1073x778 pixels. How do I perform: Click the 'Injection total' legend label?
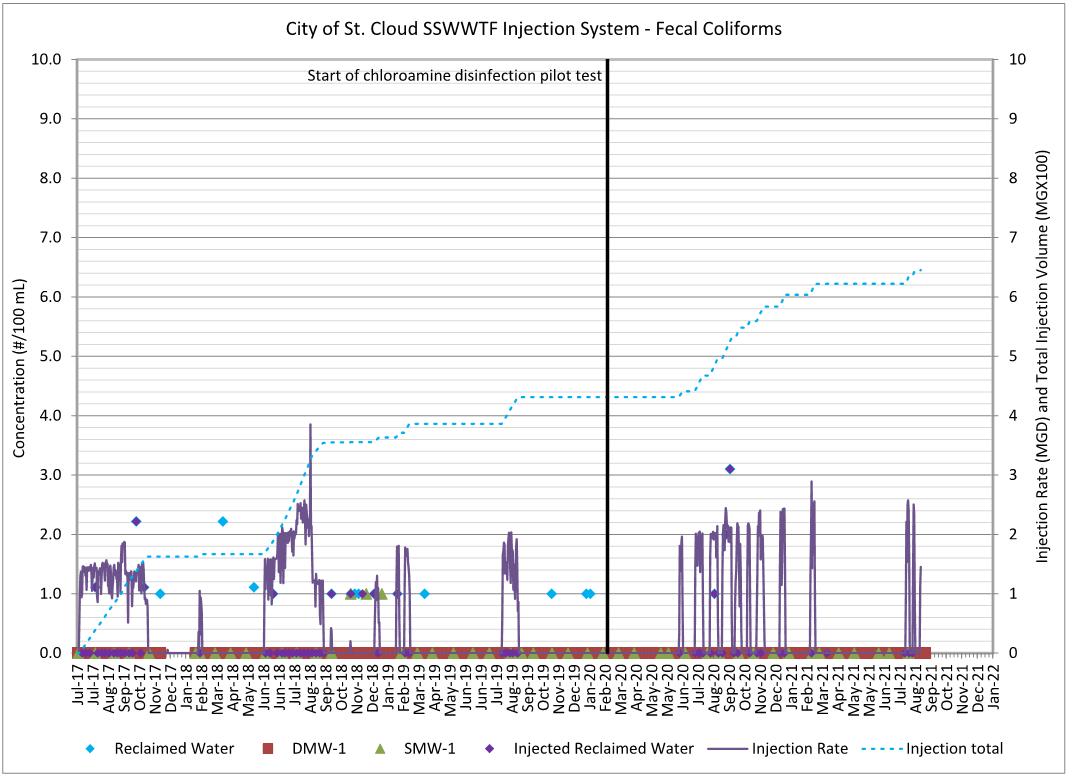pyautogui.click(x=955, y=749)
